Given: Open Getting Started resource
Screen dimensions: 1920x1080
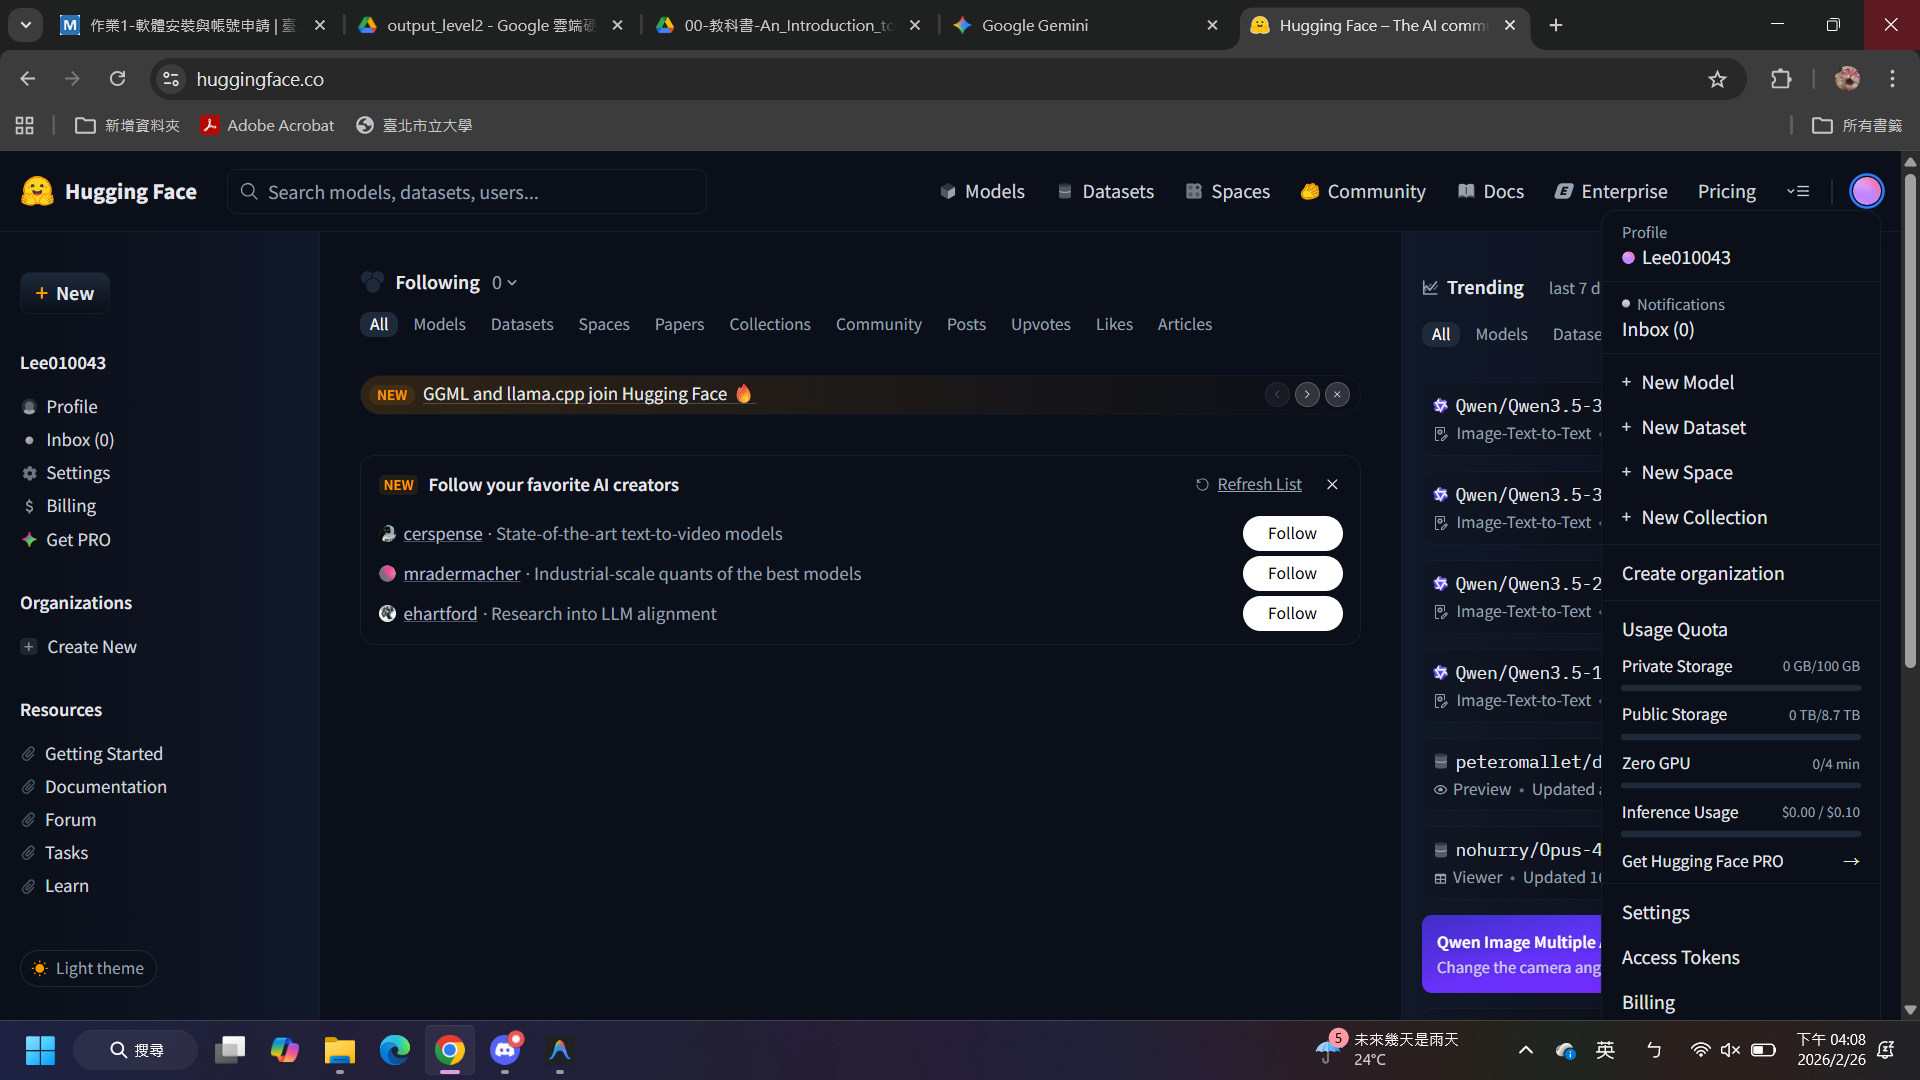Looking at the screenshot, I should (x=92, y=753).
